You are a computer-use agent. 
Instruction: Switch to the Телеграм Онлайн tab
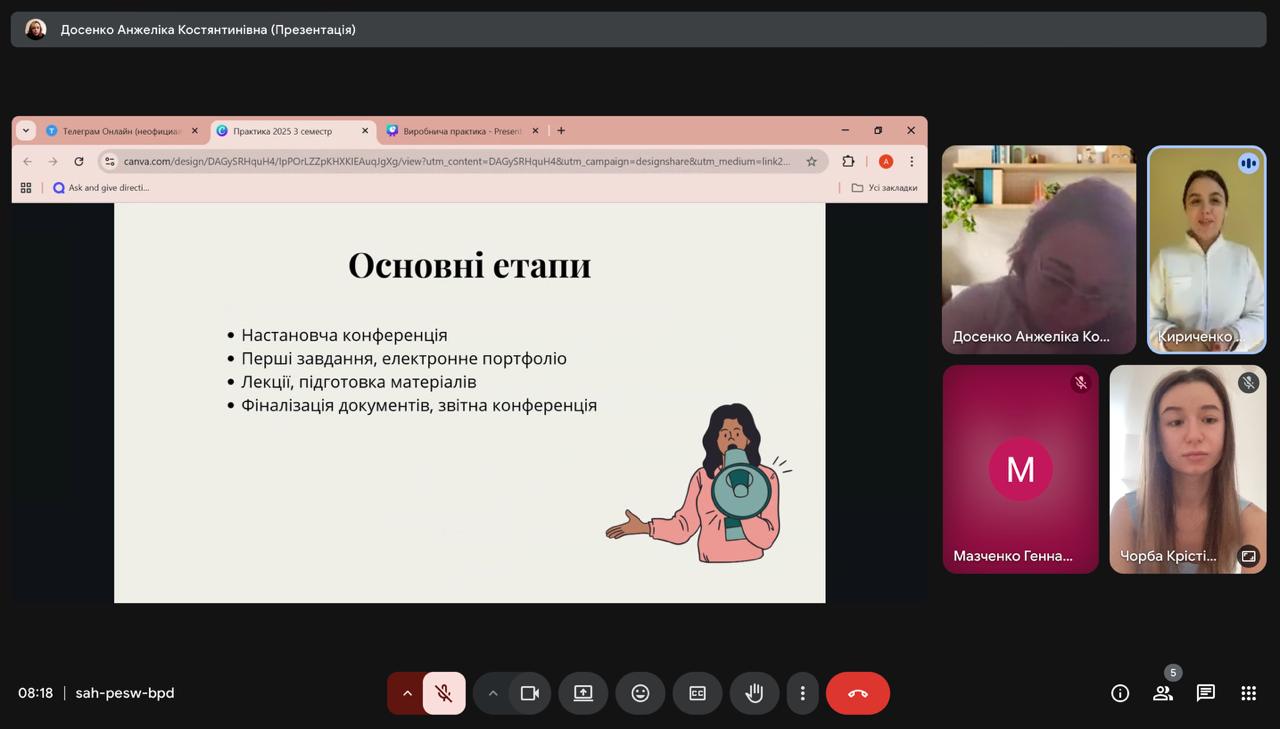[x=120, y=131]
